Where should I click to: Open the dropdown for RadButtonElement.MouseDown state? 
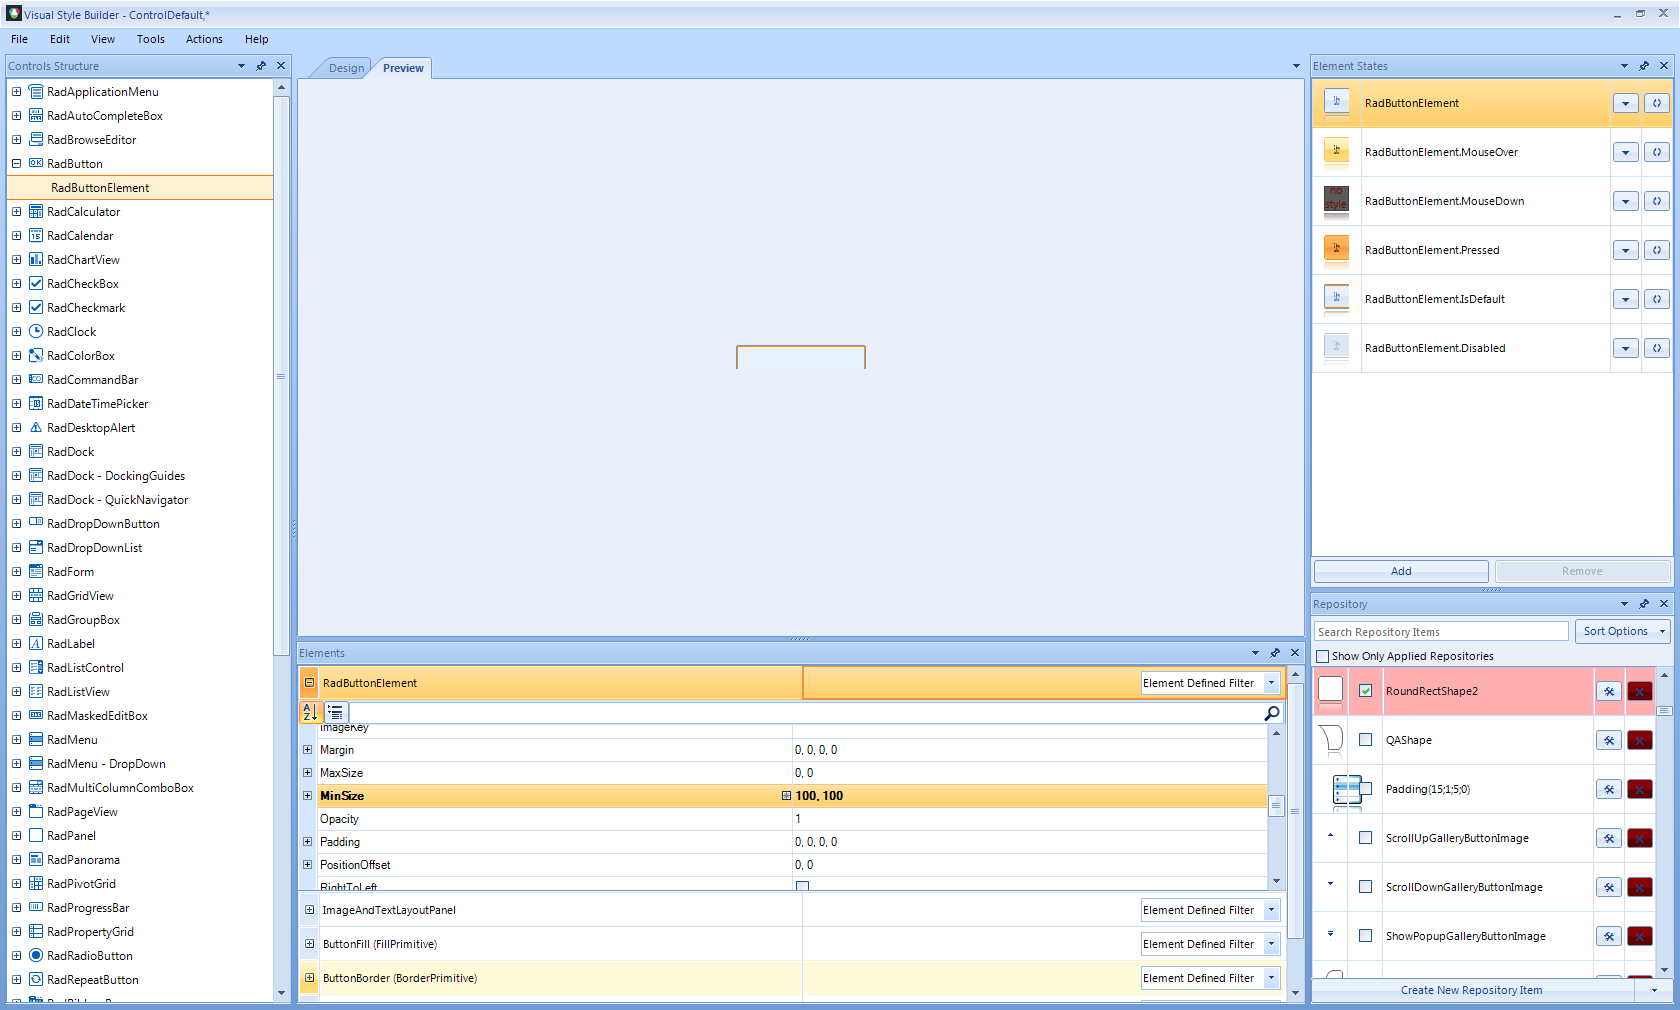click(1626, 201)
